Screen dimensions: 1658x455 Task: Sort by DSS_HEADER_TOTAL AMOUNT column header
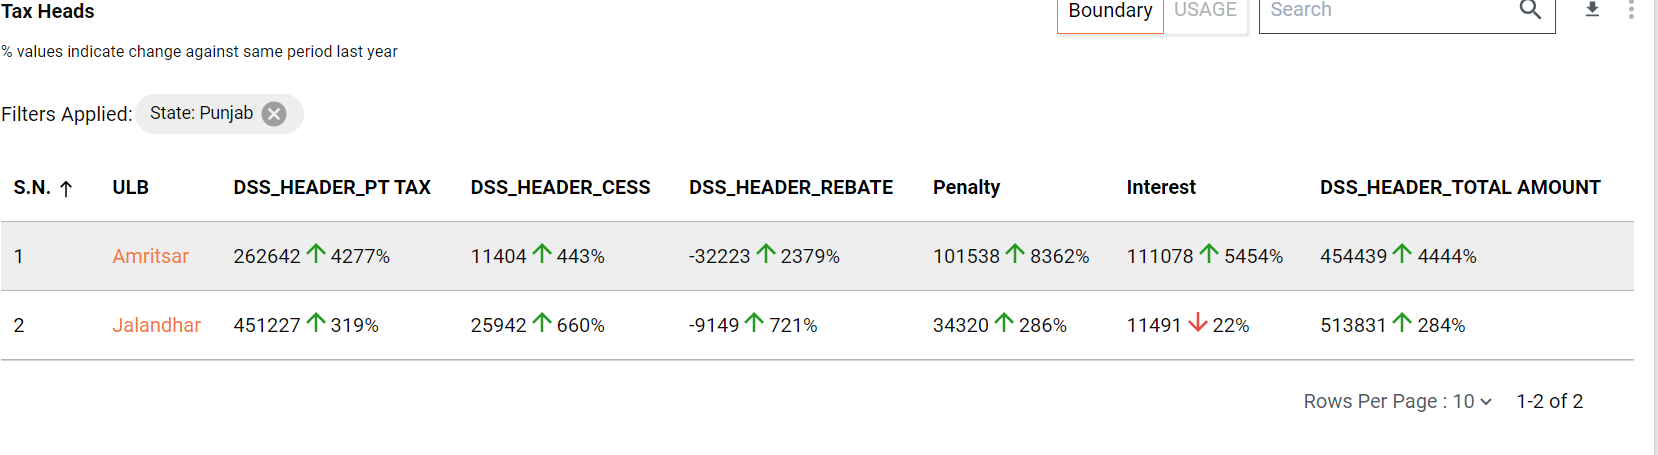1459,187
